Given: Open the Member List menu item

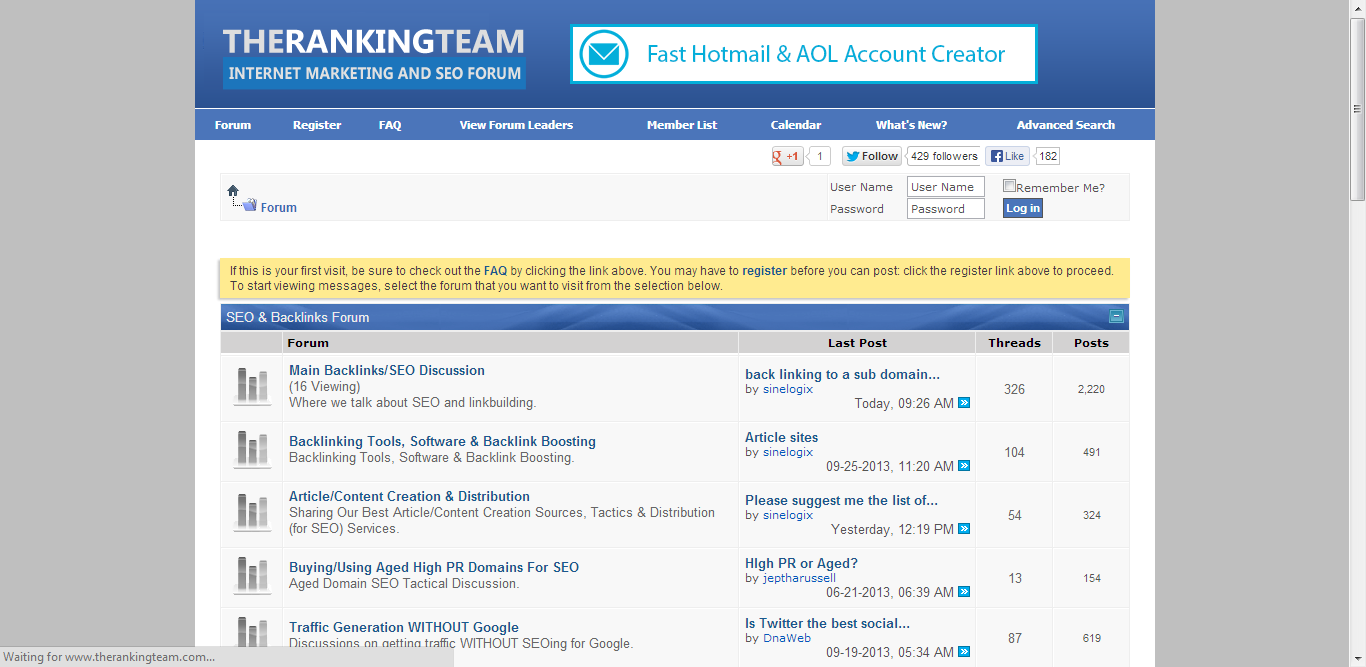Looking at the screenshot, I should click(682, 125).
